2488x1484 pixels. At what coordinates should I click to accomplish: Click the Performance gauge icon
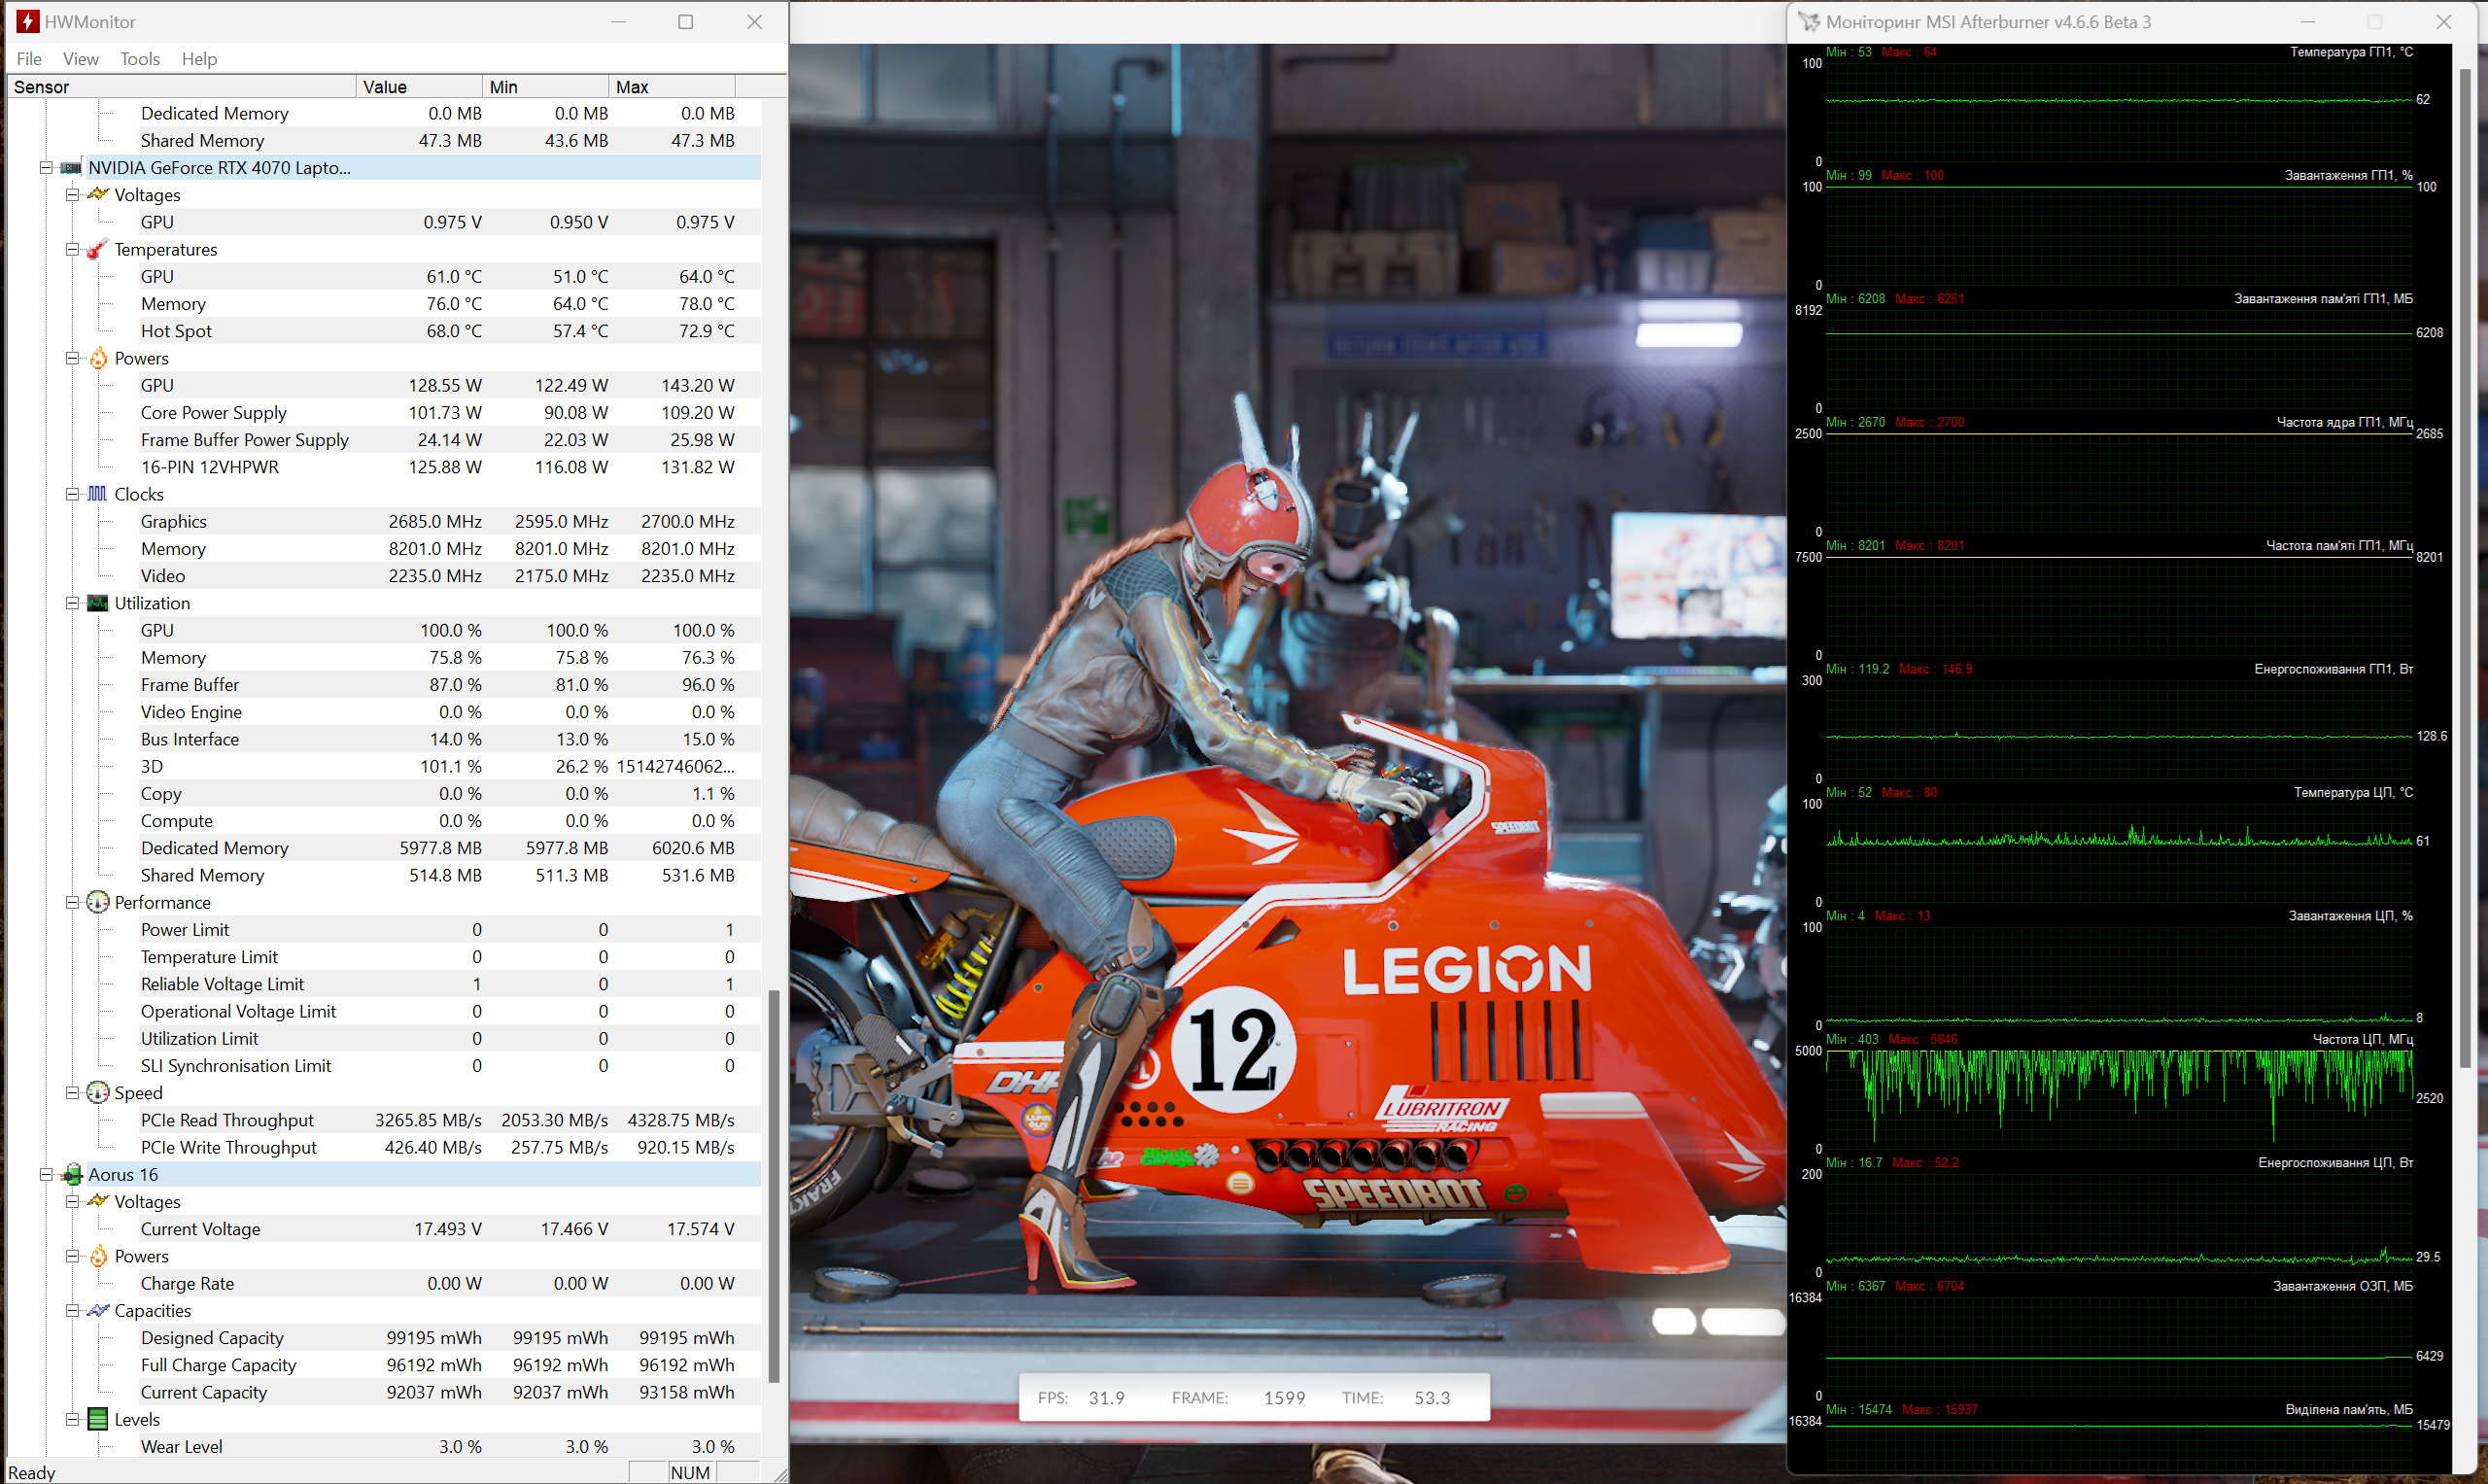98,903
